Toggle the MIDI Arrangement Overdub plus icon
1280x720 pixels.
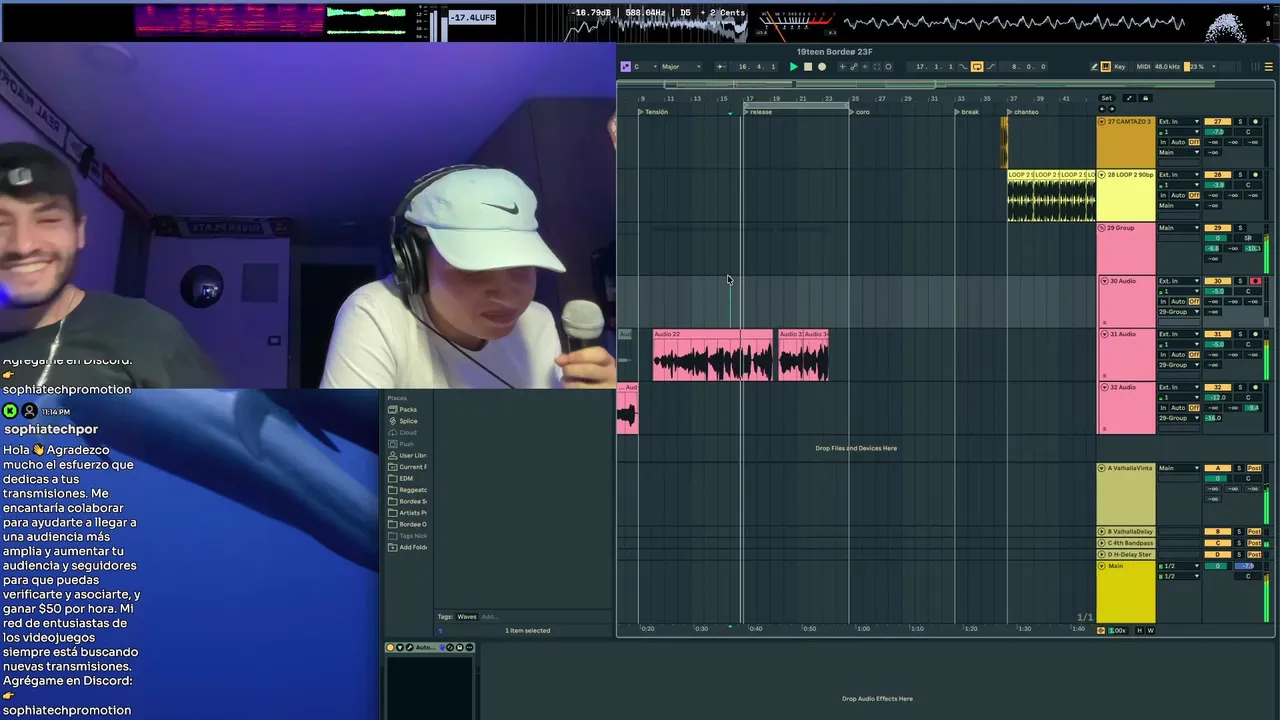point(842,67)
